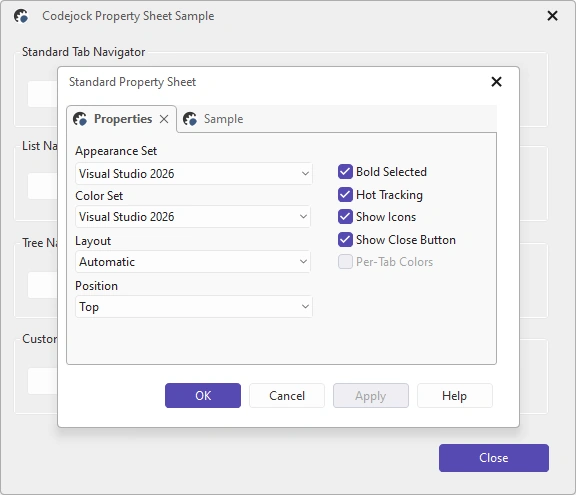Click the Layout label
Viewport: 576px width, 495px height.
93,241
